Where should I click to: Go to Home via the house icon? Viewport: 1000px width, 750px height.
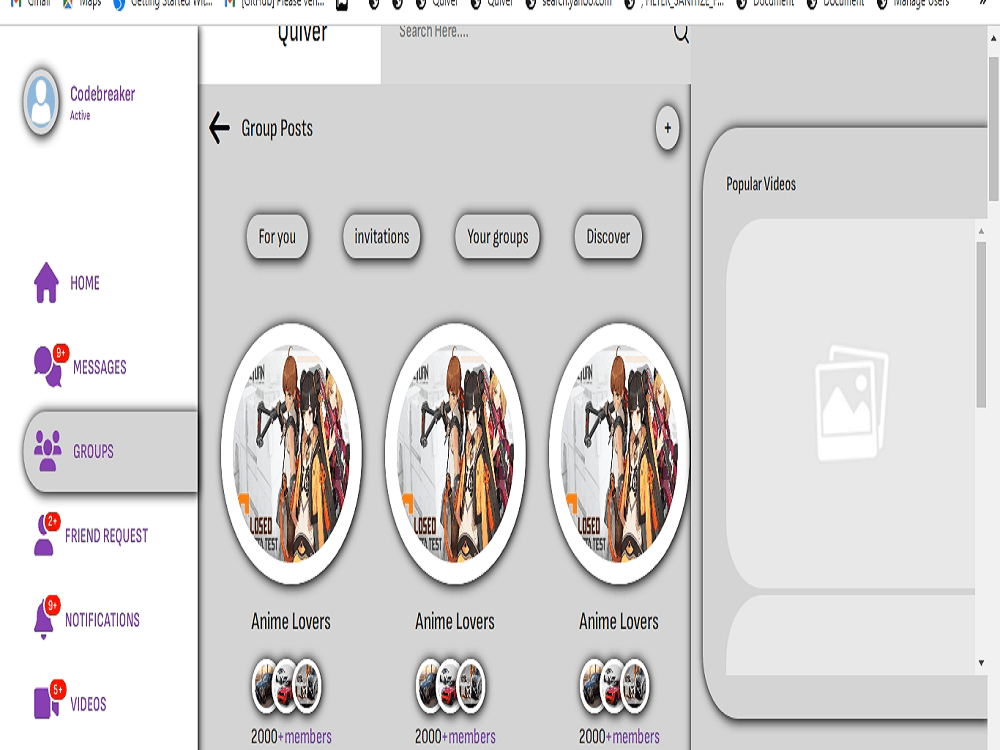46,282
